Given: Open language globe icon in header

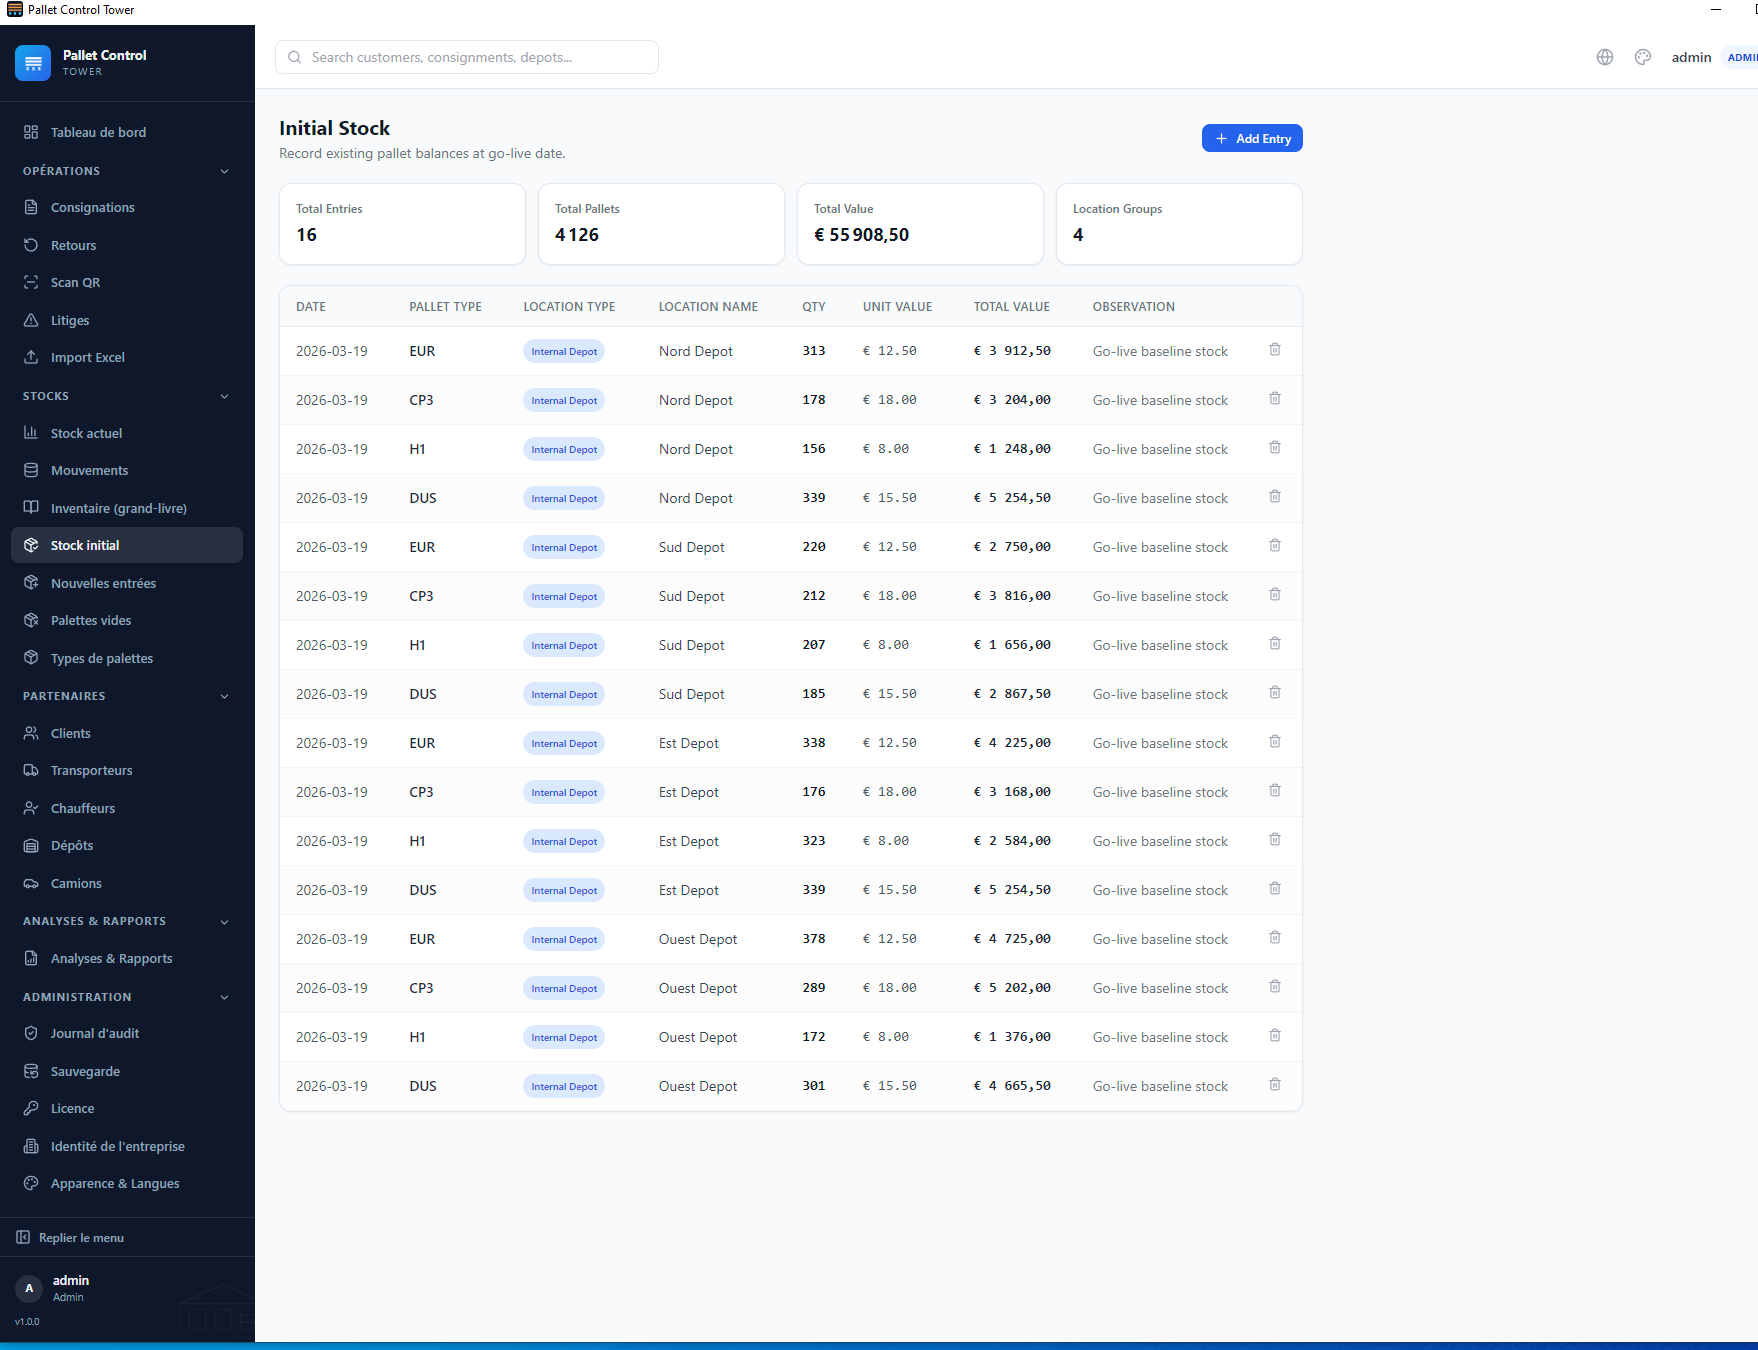Looking at the screenshot, I should tap(1605, 57).
